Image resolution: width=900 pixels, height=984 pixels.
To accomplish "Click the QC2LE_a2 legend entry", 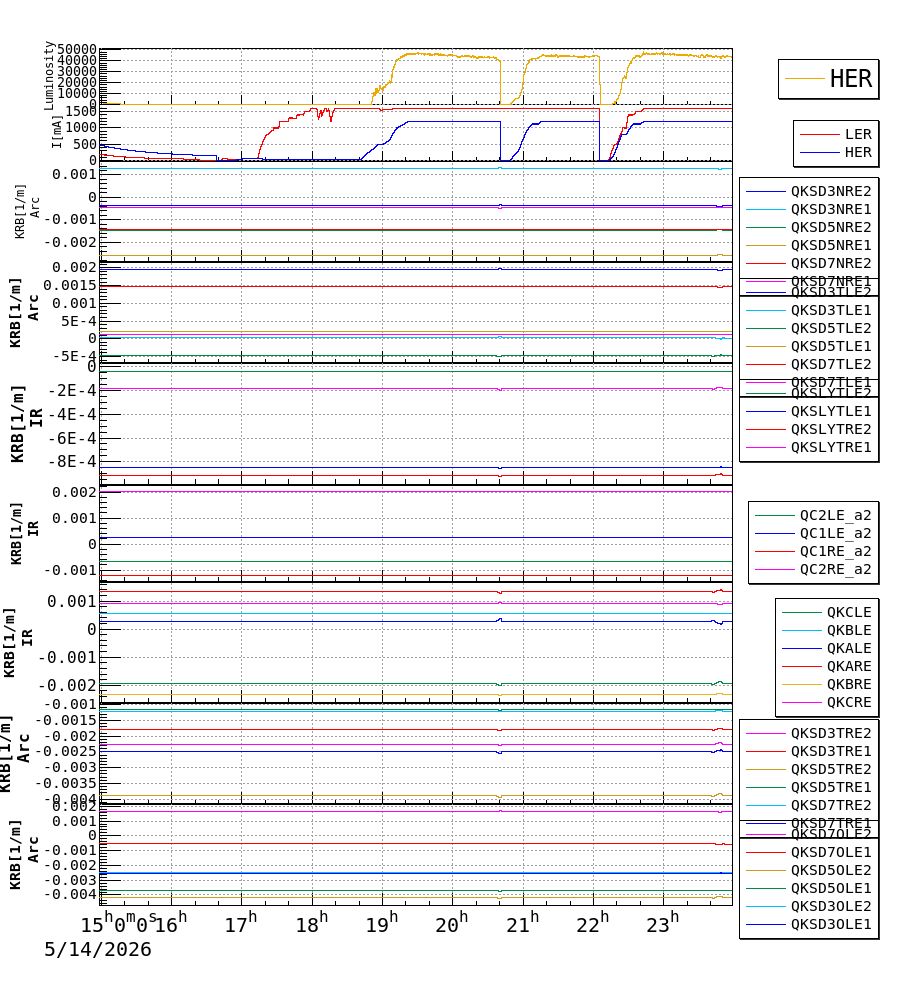I will click(x=835, y=516).
